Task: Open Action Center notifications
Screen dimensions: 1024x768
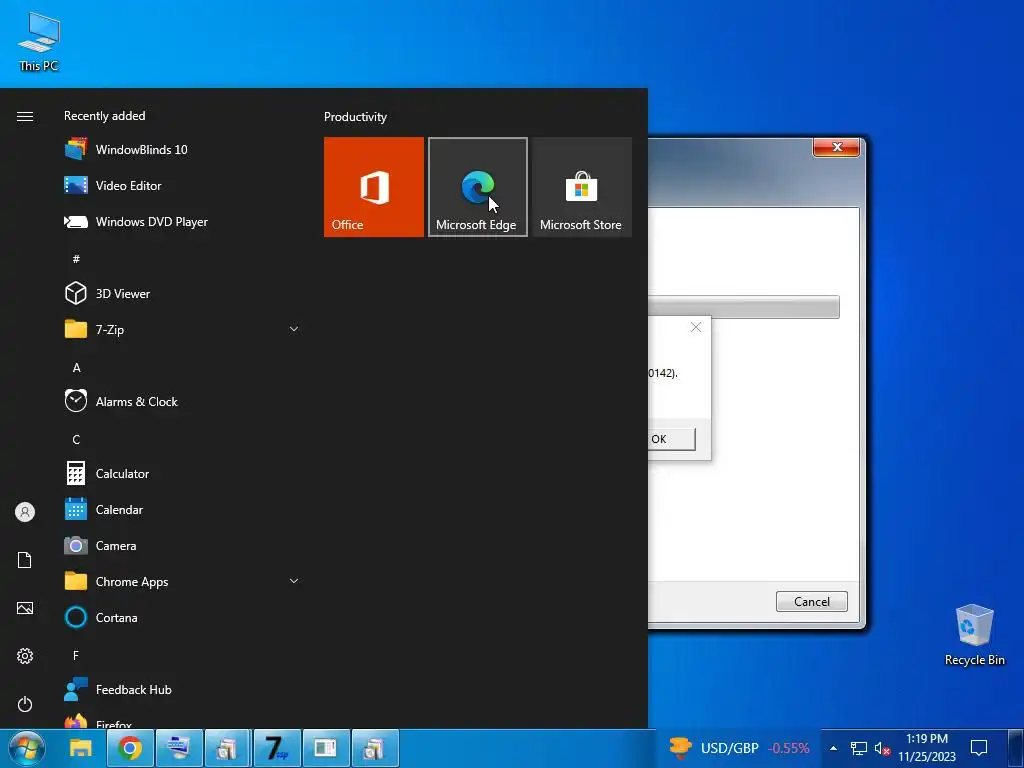Action: (978, 748)
